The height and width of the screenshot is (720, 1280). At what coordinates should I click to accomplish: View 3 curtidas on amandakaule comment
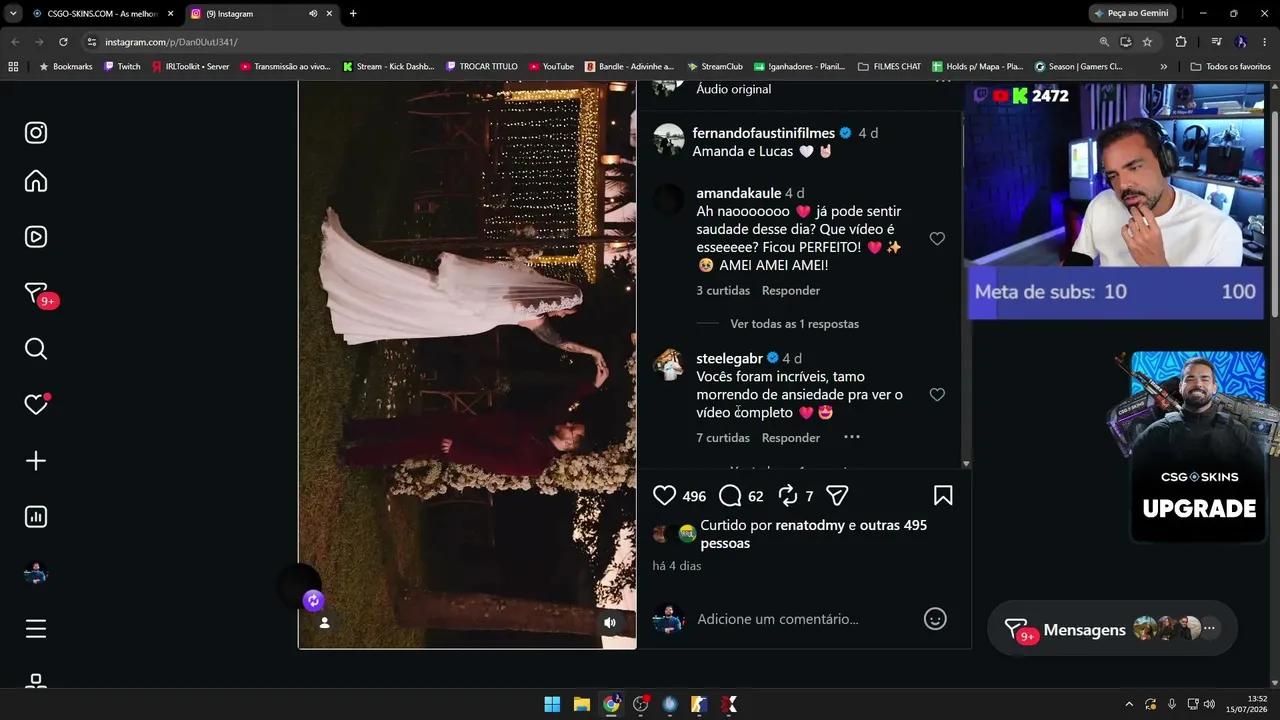pyautogui.click(x=723, y=291)
